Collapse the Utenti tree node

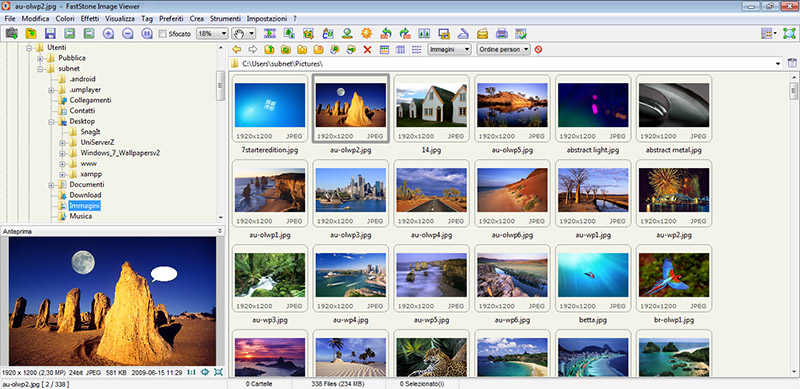[x=29, y=47]
